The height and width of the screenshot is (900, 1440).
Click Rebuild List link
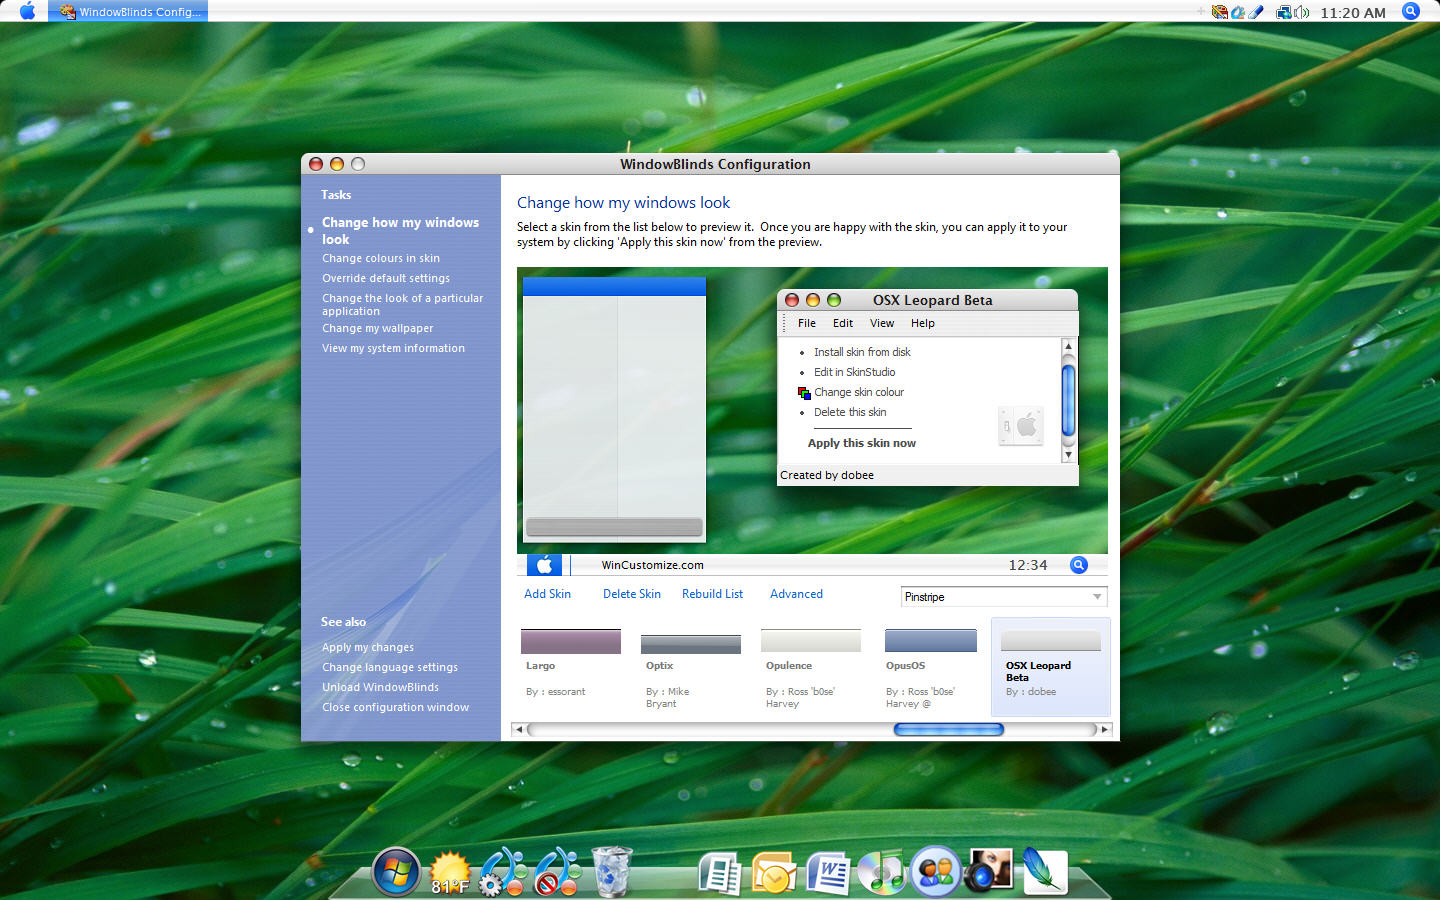click(713, 594)
